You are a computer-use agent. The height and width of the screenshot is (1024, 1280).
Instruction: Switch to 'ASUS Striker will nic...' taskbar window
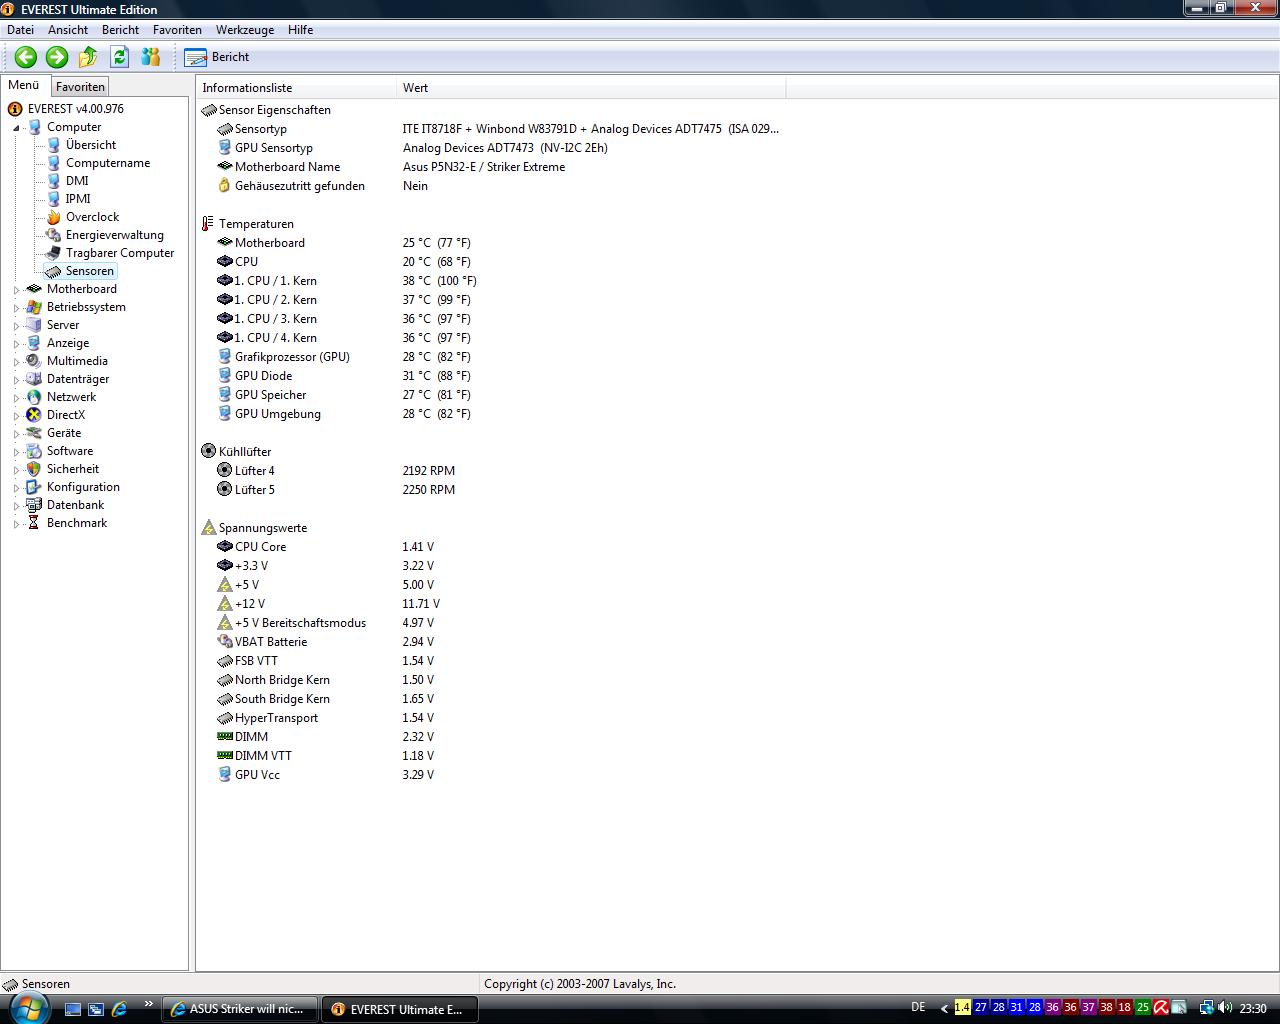[240, 1009]
